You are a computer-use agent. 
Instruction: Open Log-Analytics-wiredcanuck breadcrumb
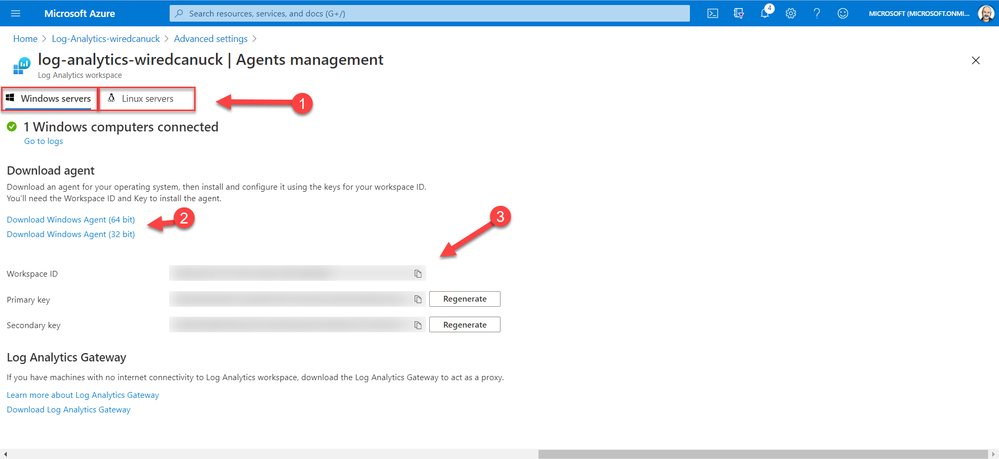click(106, 39)
